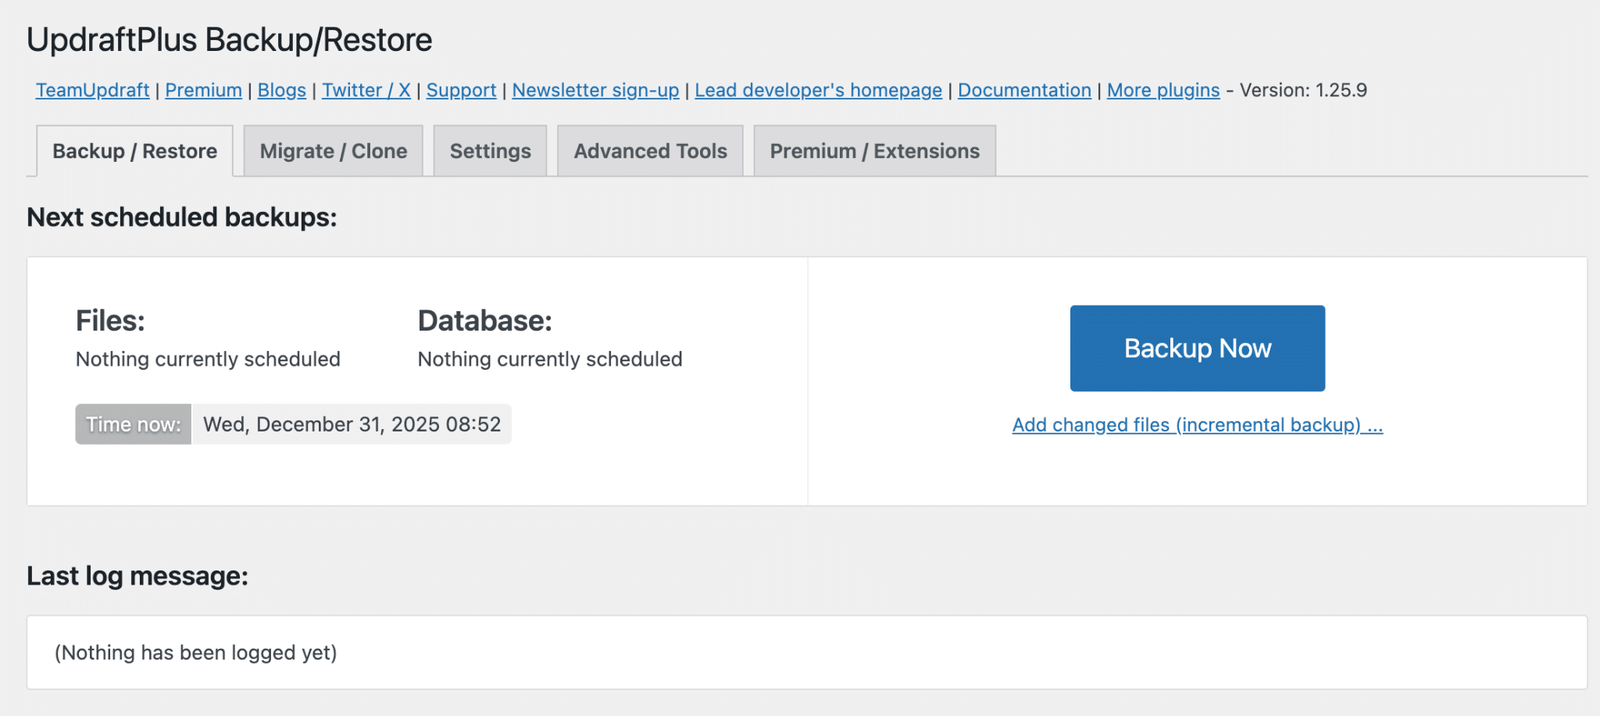
Task: Click the 'Next scheduled backups:' heading
Action: pyautogui.click(x=182, y=217)
